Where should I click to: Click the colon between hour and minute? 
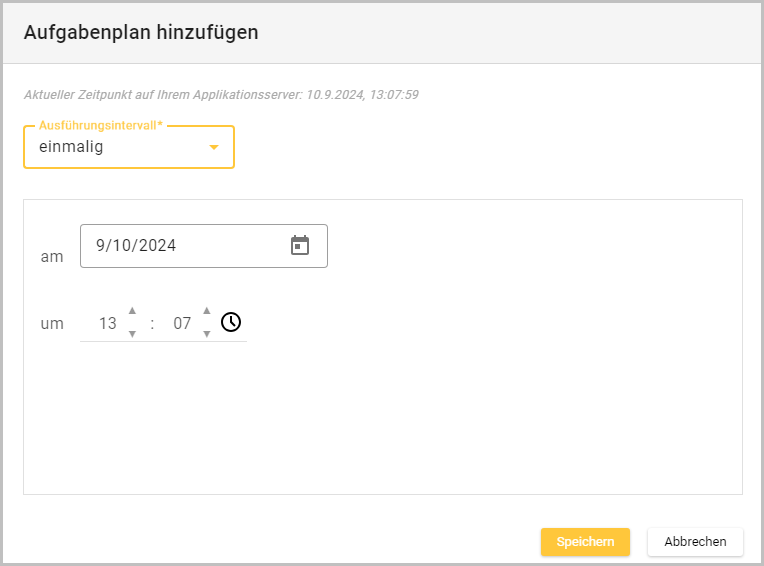coord(152,324)
